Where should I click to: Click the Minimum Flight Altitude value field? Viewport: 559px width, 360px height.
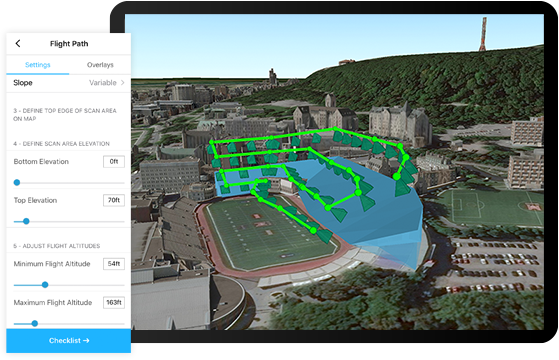coord(114,264)
